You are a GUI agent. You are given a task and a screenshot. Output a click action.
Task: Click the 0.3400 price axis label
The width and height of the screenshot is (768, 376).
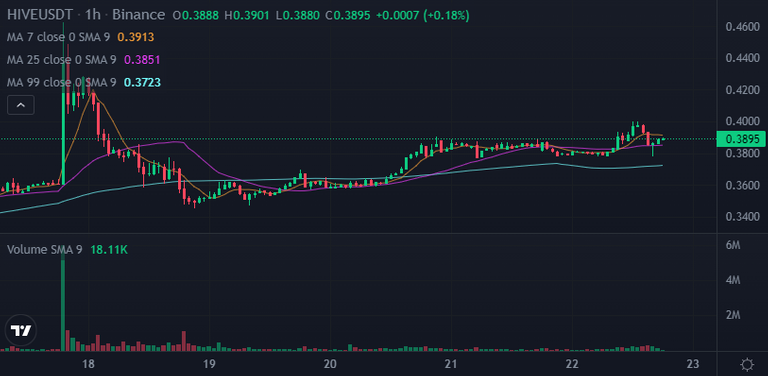coord(742,216)
